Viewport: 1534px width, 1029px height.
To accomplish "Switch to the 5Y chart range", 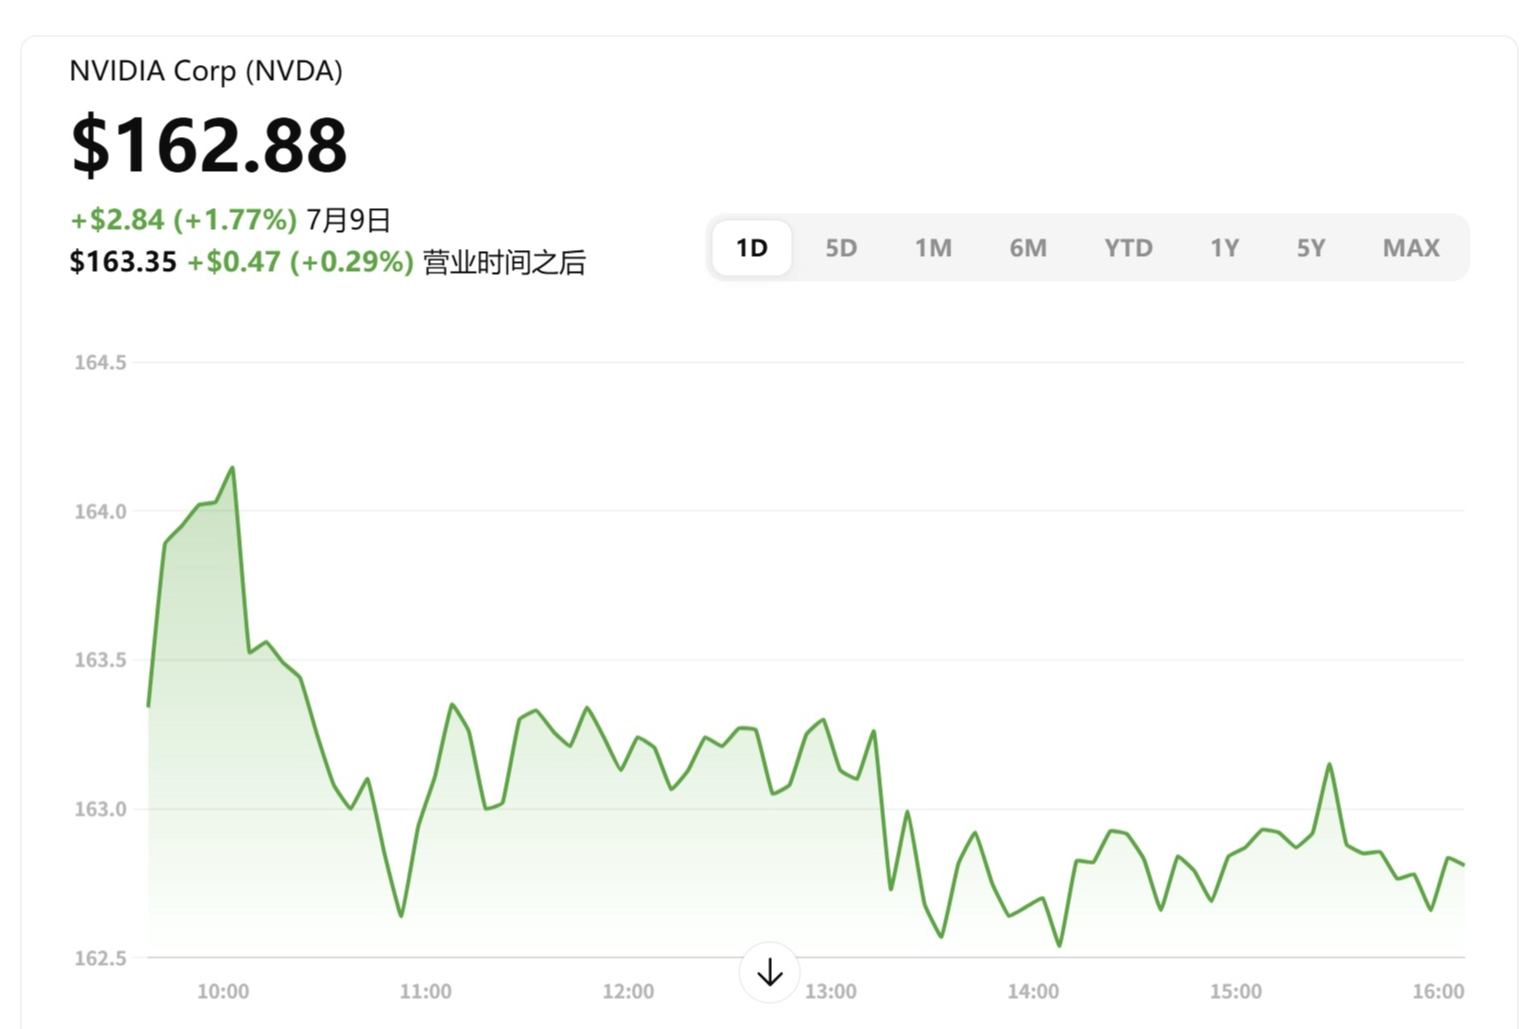I will 1311,248.
